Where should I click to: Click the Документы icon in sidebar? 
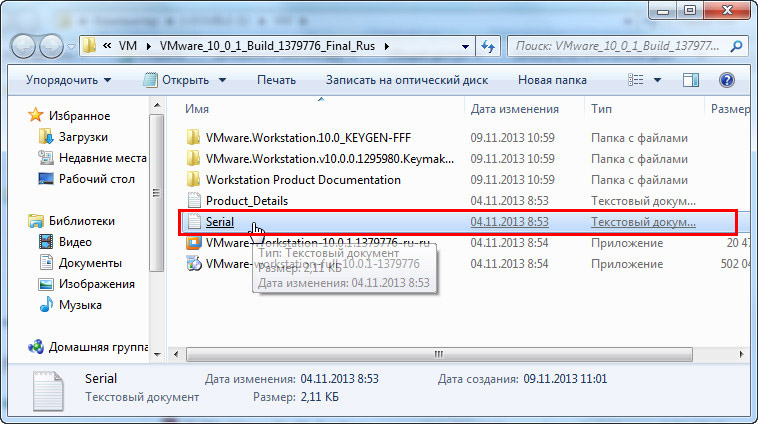(x=45, y=263)
